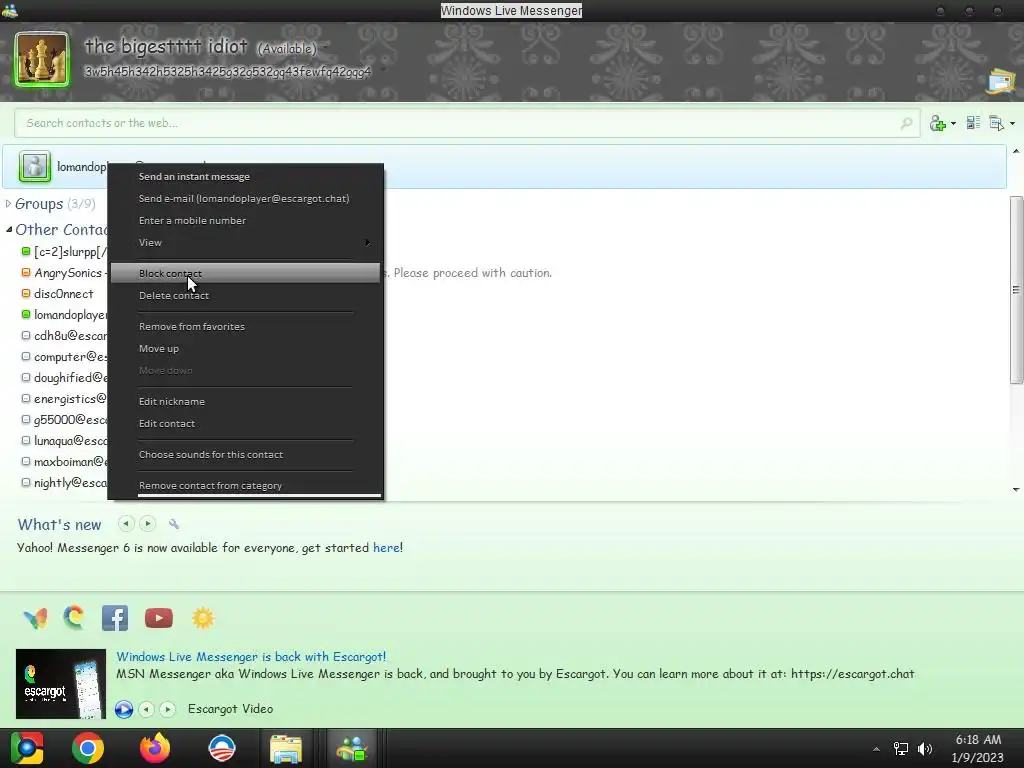Viewport: 1024px width, 768px height.
Task: Click the scroll up arrow of contact list
Action: coord(1016,152)
